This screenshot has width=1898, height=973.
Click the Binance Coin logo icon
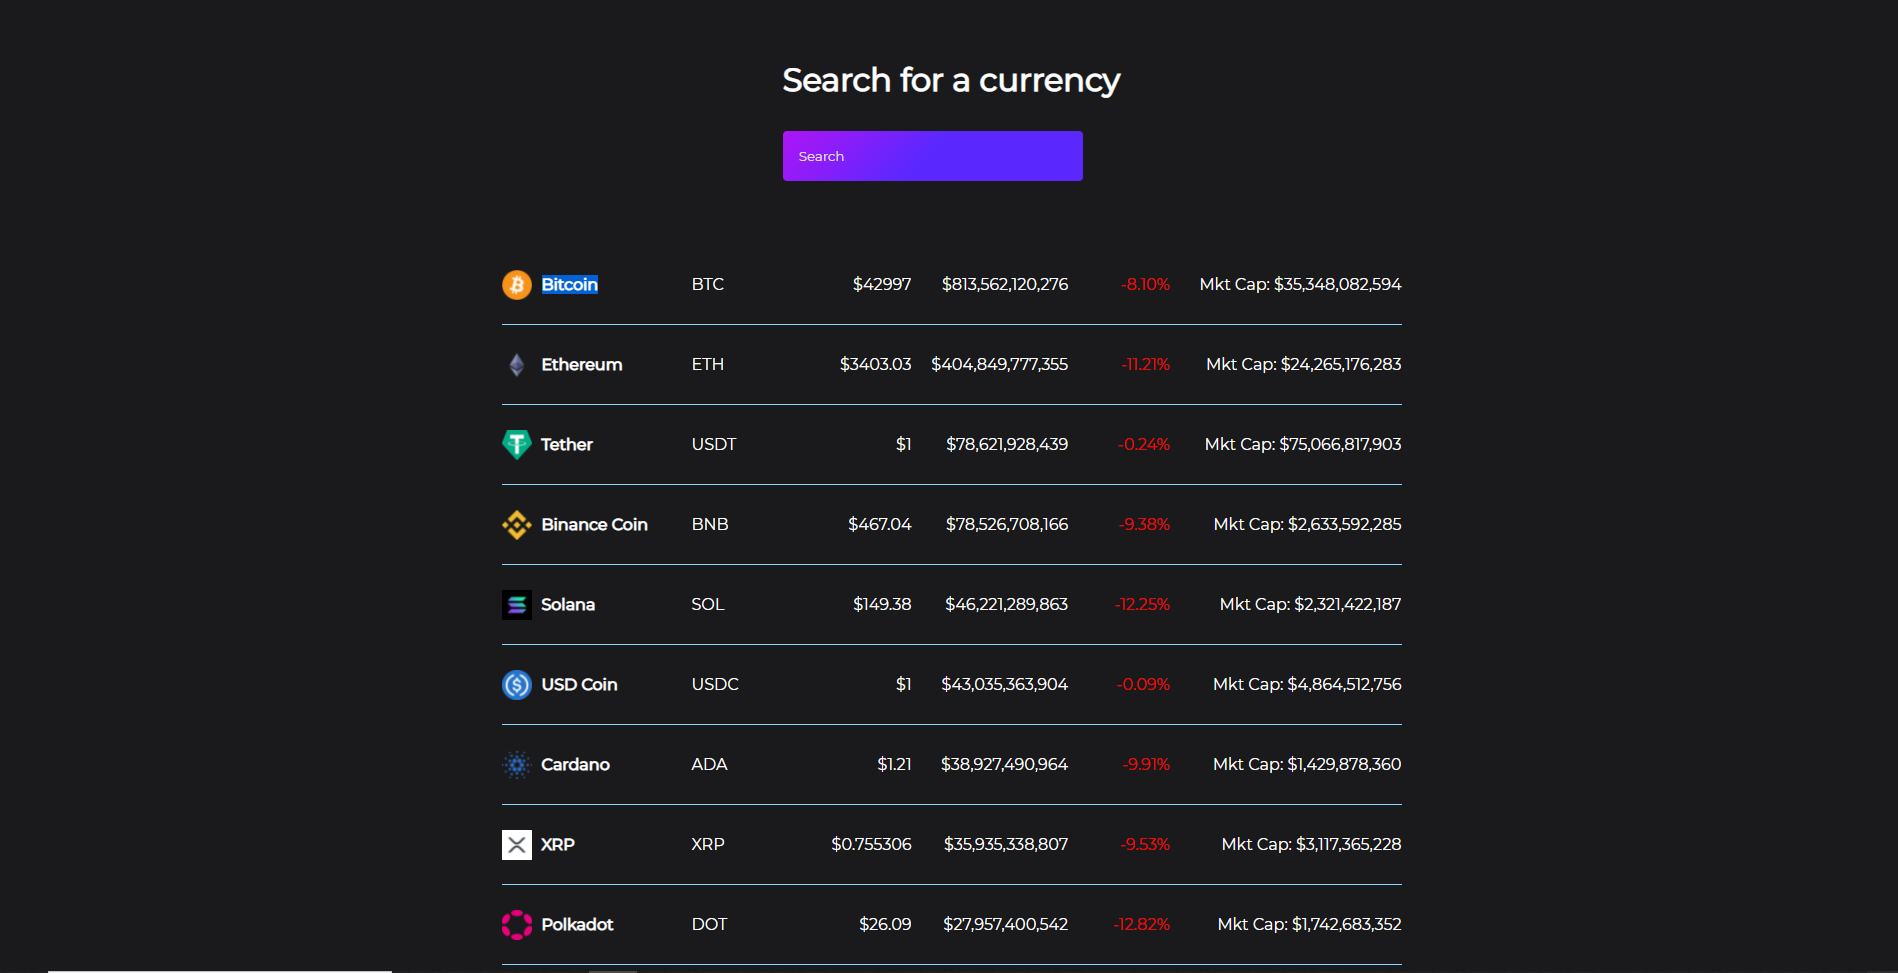pyautogui.click(x=516, y=525)
